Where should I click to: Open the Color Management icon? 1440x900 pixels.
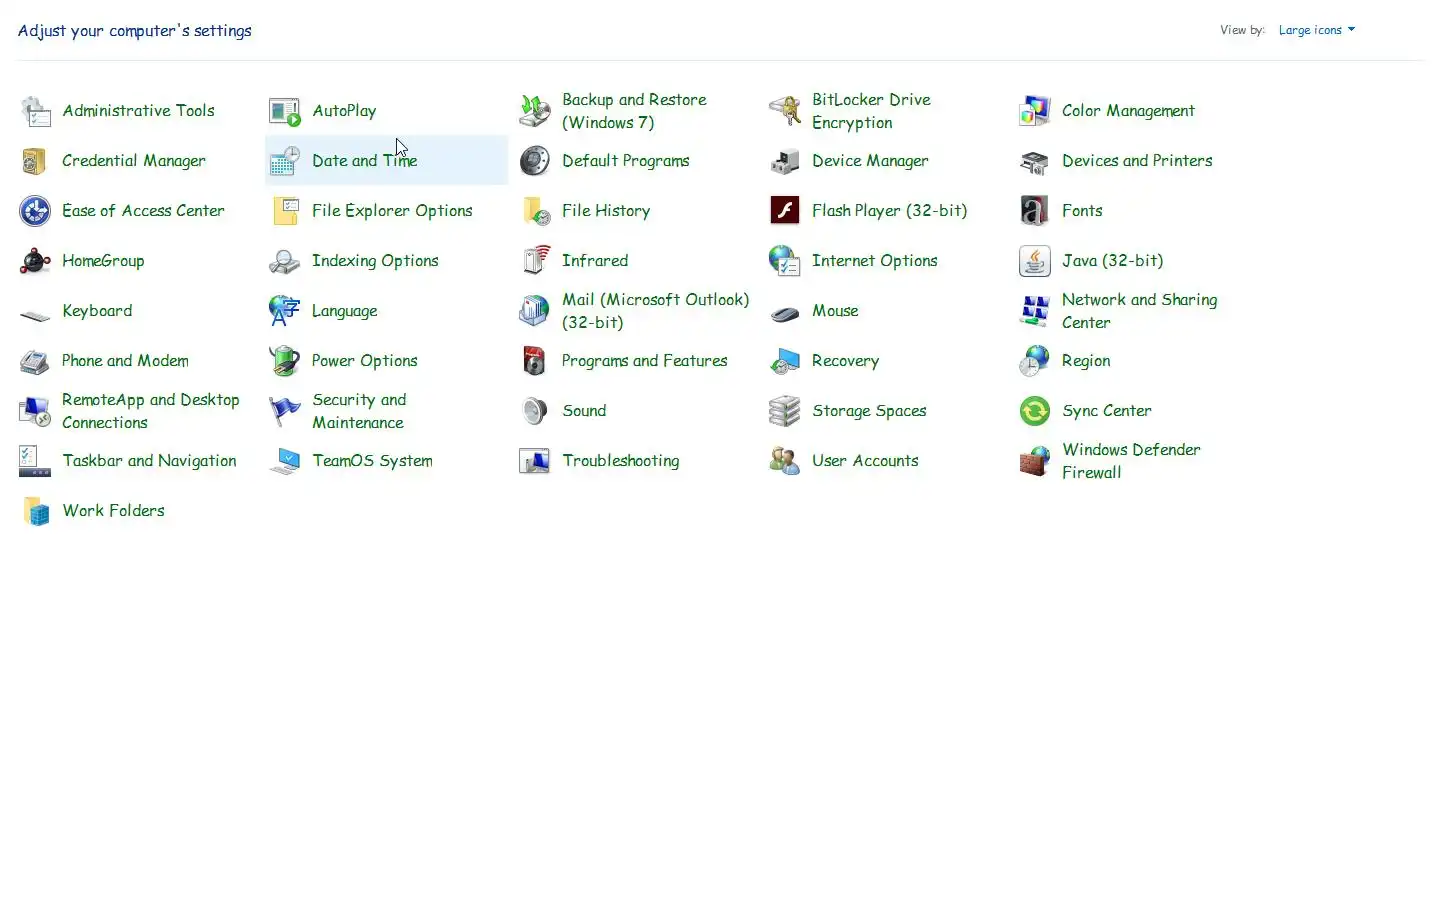pos(1035,111)
